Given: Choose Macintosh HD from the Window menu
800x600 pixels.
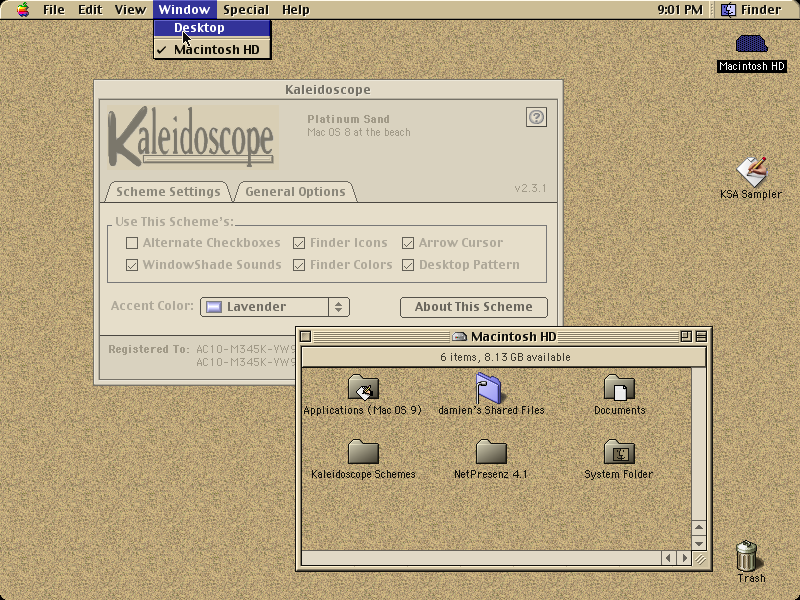Looking at the screenshot, I should coord(212,49).
